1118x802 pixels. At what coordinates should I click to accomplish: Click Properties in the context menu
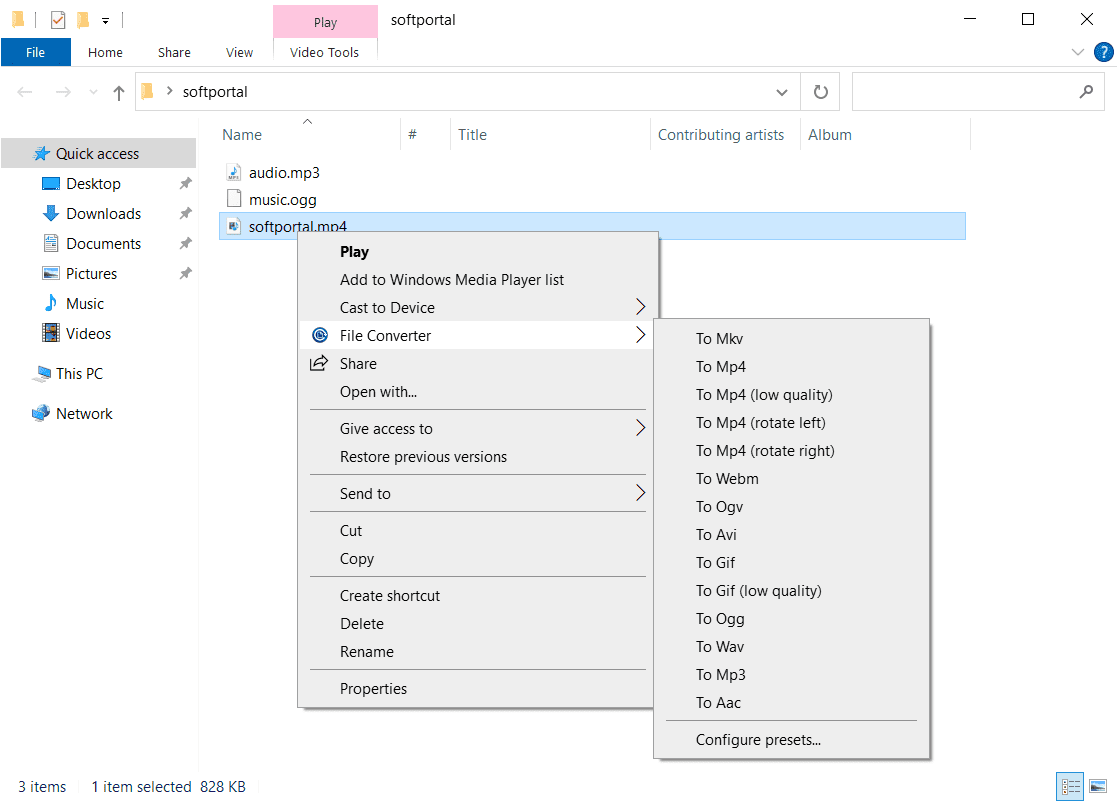click(x=373, y=689)
